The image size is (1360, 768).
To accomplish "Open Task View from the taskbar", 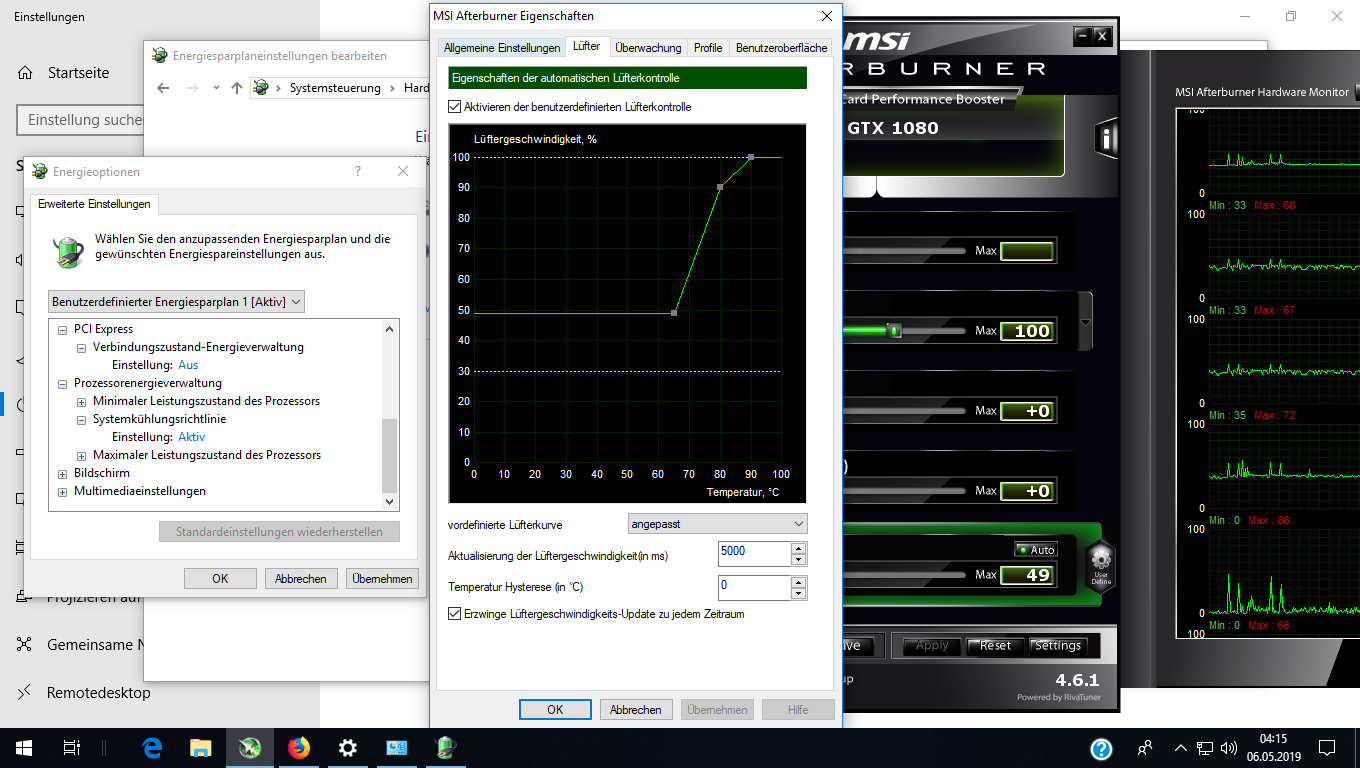I will (x=72, y=748).
